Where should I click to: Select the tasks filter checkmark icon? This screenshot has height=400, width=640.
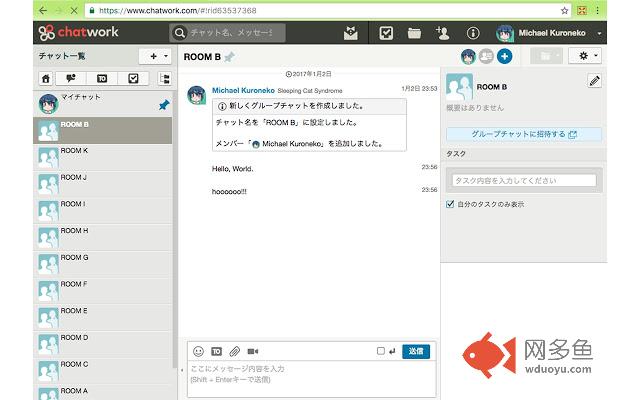click(133, 78)
